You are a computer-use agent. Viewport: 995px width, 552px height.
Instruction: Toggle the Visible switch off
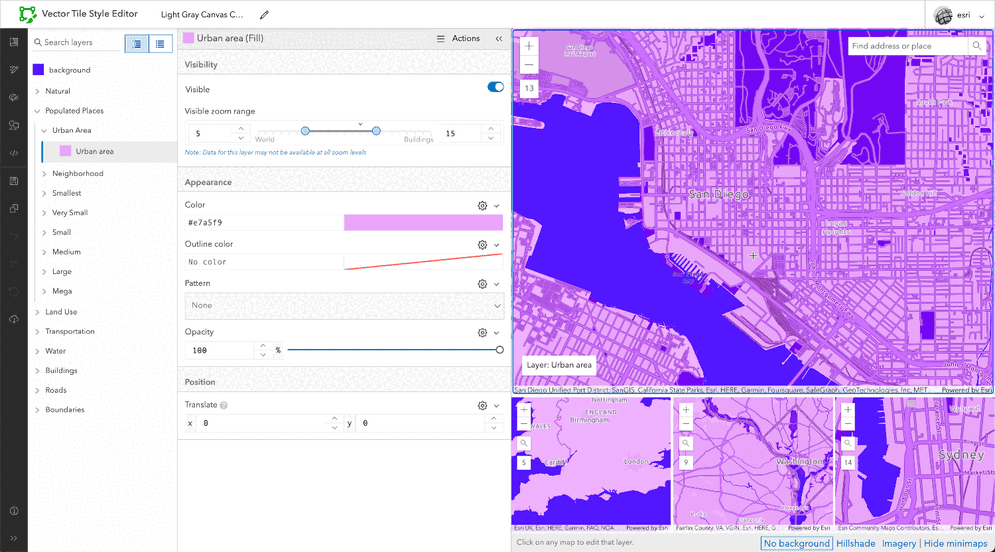(496, 88)
